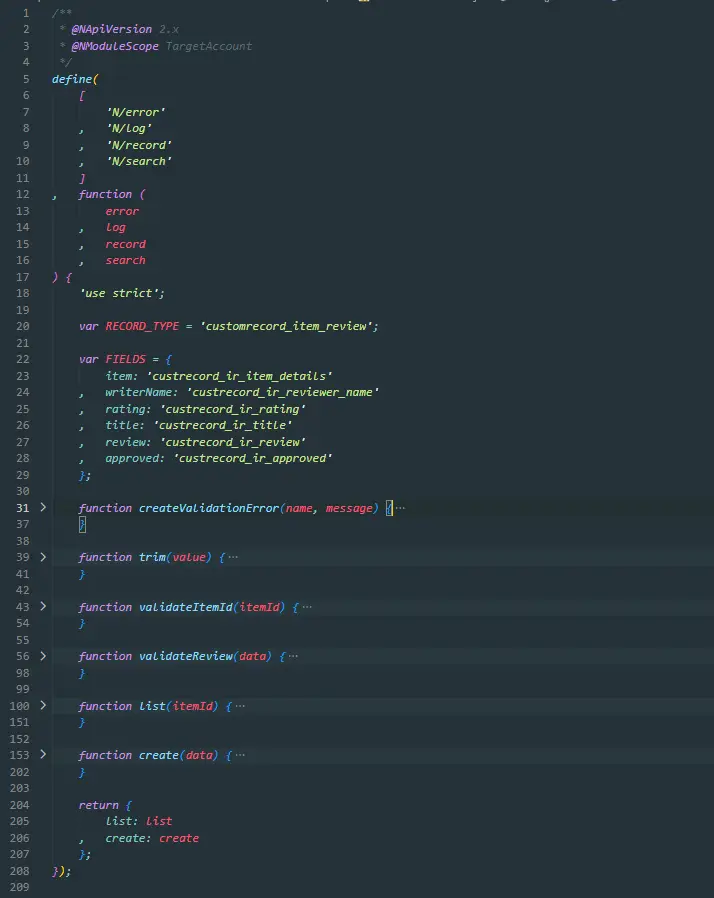Viewport: 714px width, 898px height.
Task: Click the record parameter on line 15
Action: (125, 244)
